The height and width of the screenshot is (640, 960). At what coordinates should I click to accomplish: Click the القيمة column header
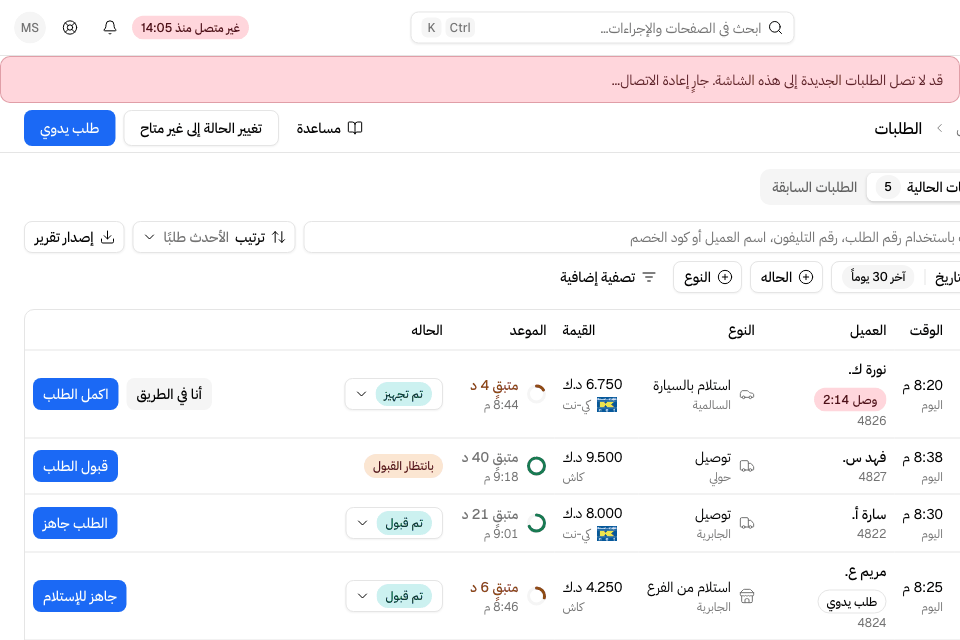coord(579,330)
